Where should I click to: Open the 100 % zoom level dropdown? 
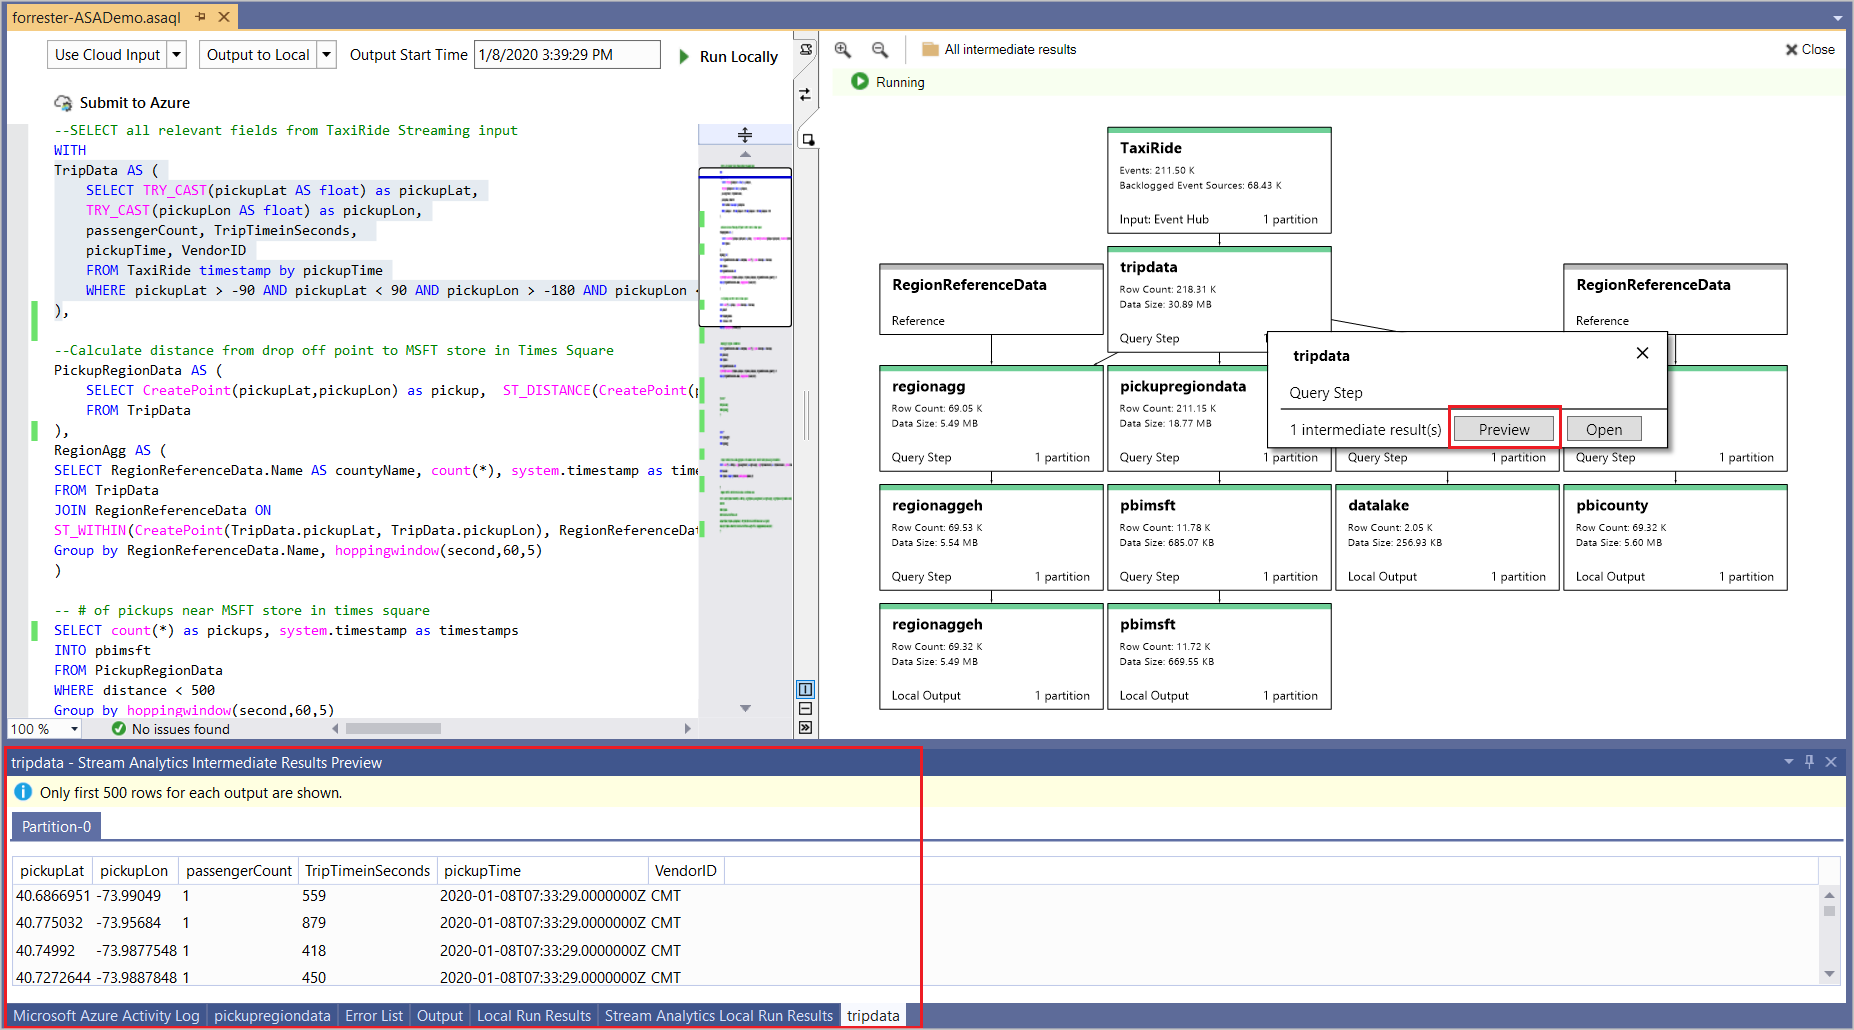pyautogui.click(x=75, y=729)
